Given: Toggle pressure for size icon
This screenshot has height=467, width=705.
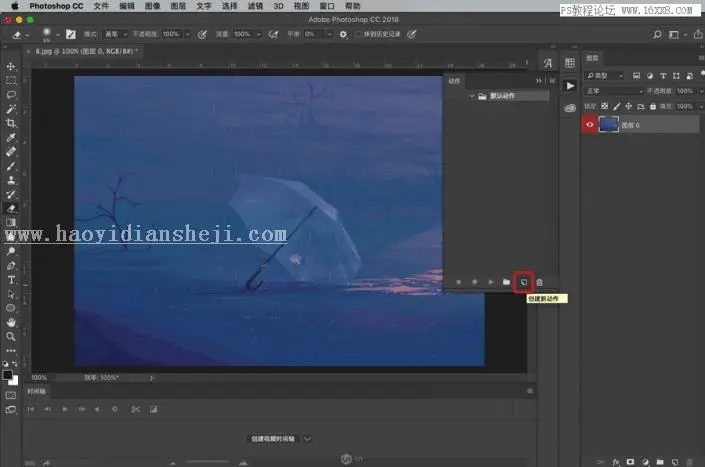Looking at the screenshot, I should click(x=411, y=34).
